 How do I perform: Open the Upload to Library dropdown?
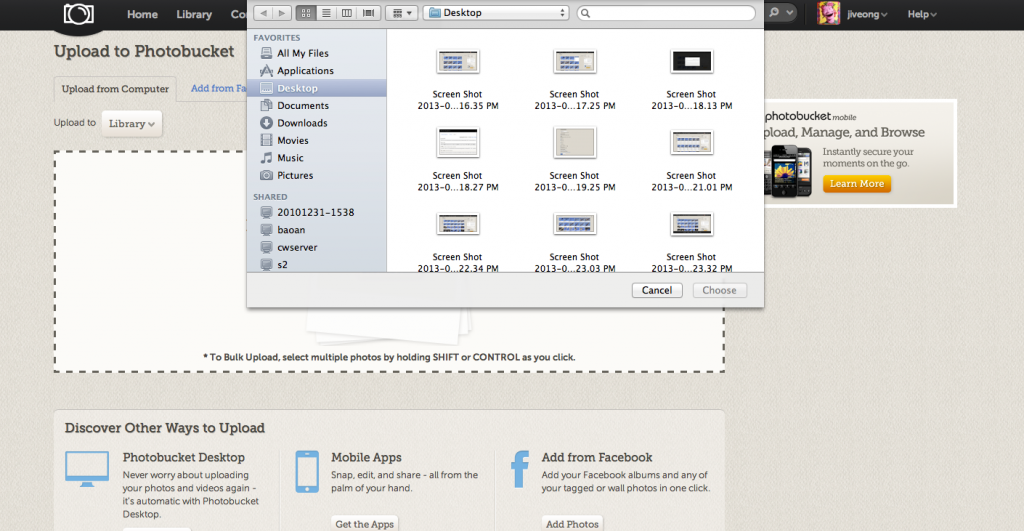pos(131,123)
